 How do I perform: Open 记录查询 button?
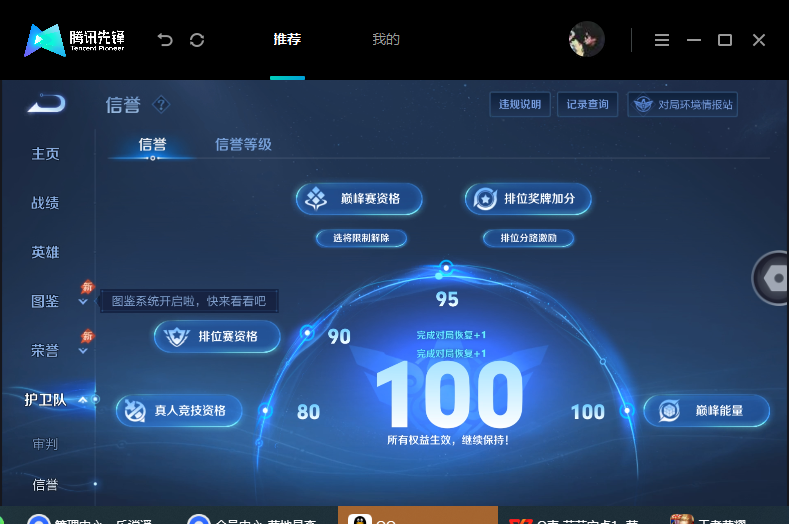[x=587, y=104]
